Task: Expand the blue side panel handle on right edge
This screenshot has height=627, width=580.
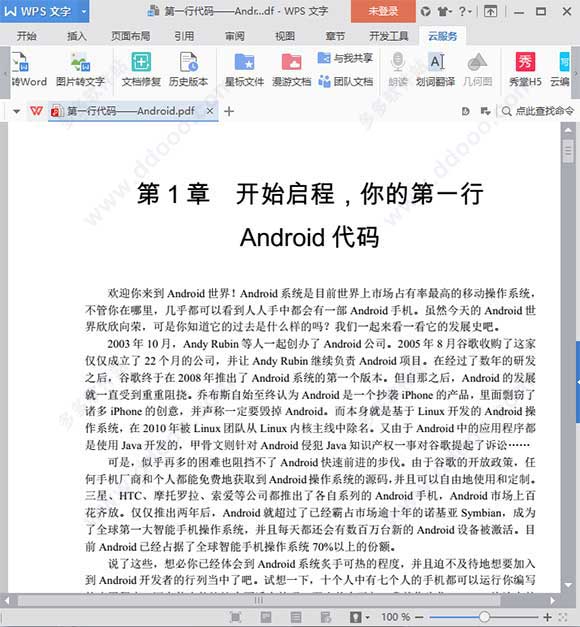Action: click(578, 381)
